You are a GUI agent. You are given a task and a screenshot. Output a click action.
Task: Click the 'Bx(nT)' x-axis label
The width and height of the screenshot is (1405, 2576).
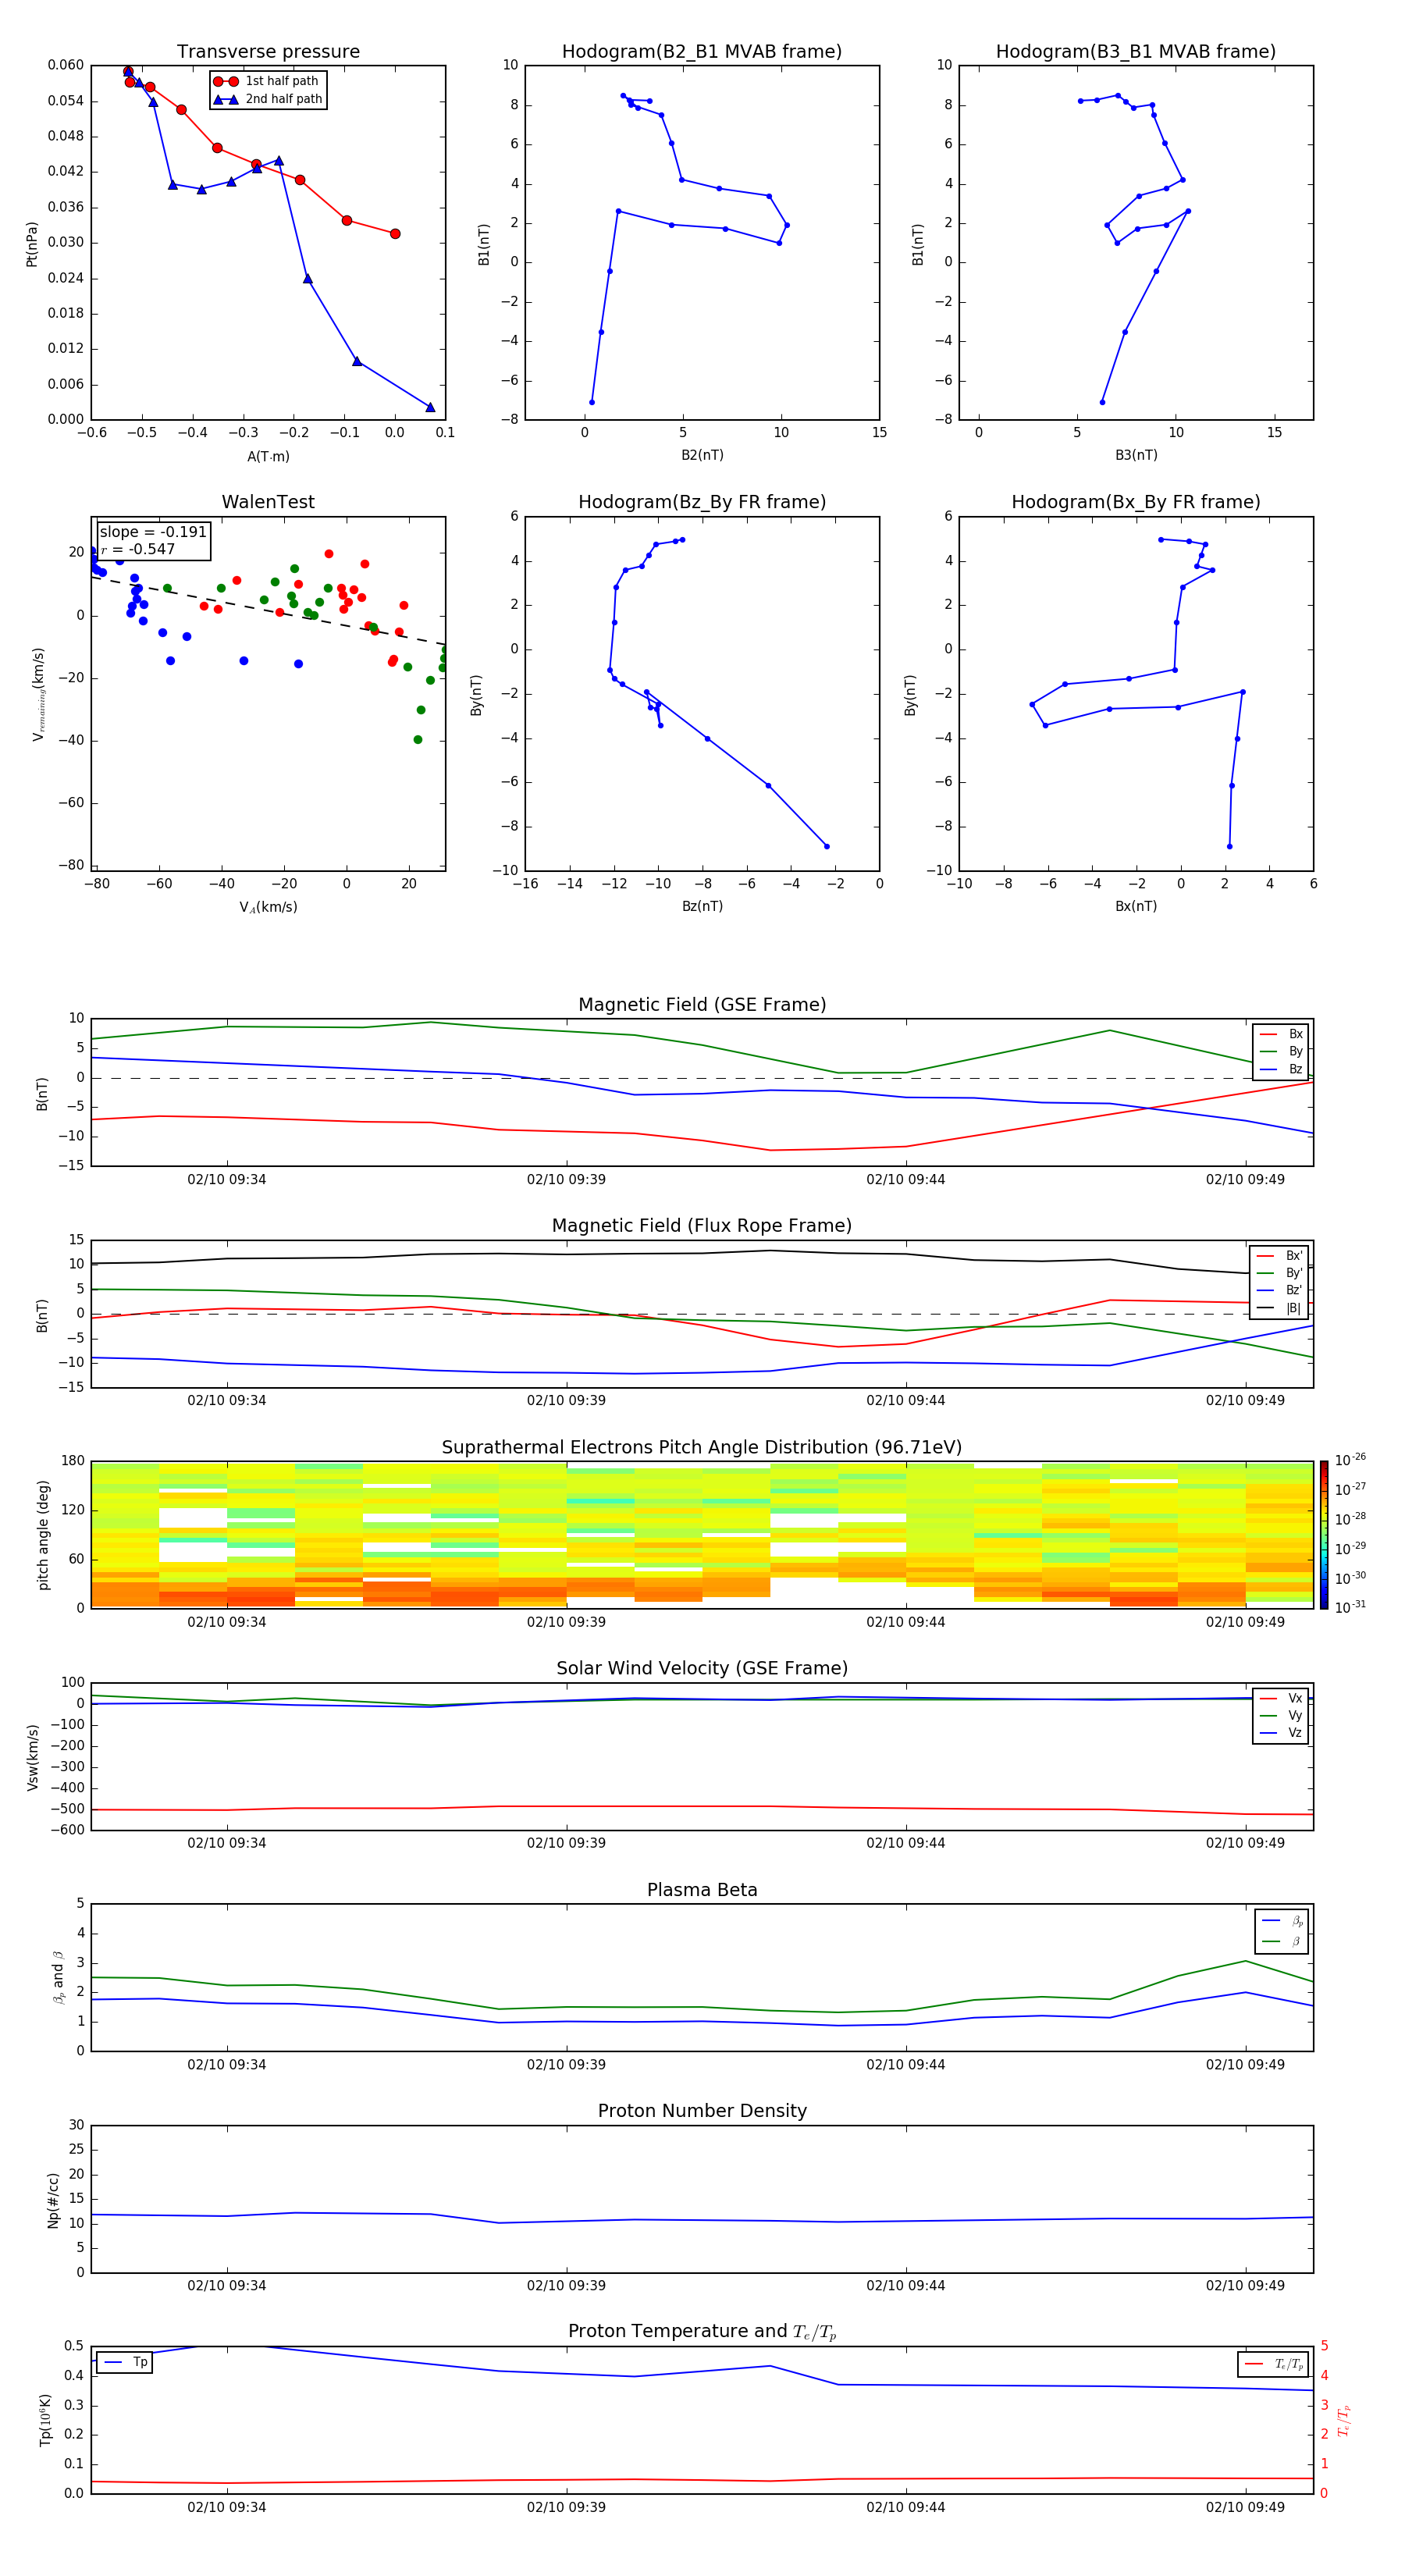point(1136,906)
